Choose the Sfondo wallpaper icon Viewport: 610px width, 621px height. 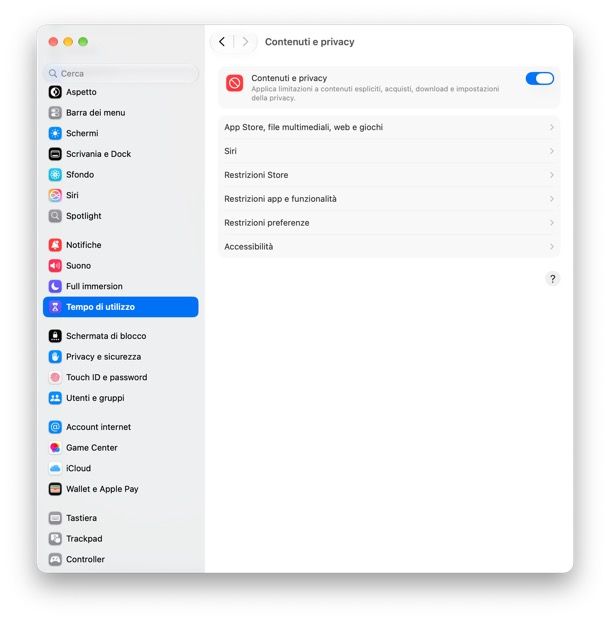point(55,174)
